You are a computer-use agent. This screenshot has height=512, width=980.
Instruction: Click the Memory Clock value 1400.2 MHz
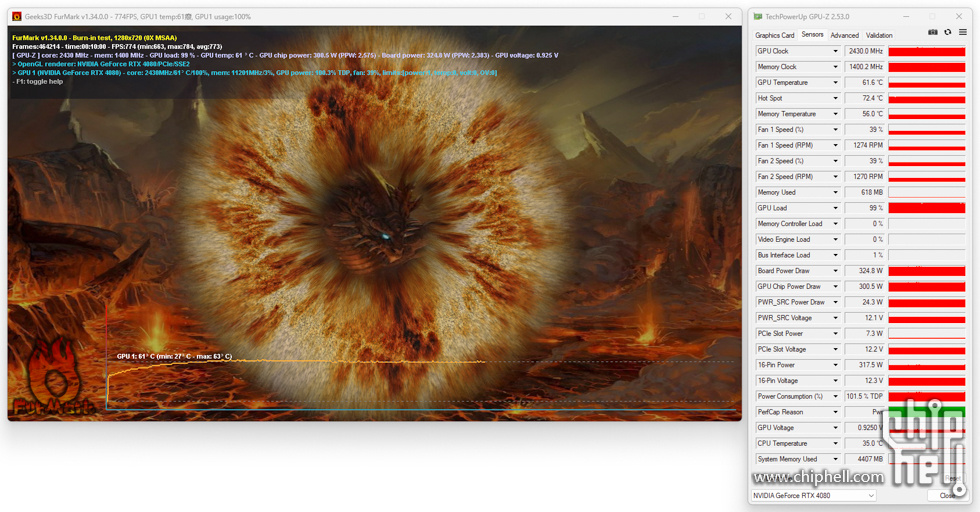(864, 67)
